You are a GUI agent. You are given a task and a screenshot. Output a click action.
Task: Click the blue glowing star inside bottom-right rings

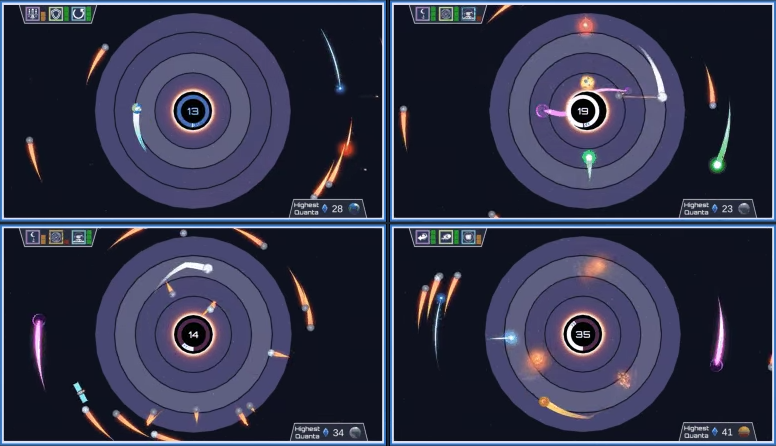(511, 338)
